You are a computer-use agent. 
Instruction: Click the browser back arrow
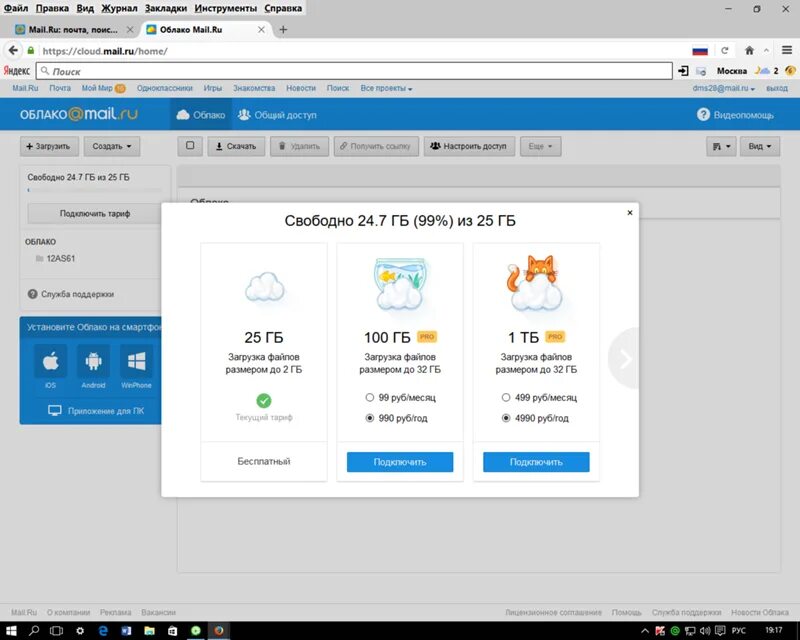(13, 51)
